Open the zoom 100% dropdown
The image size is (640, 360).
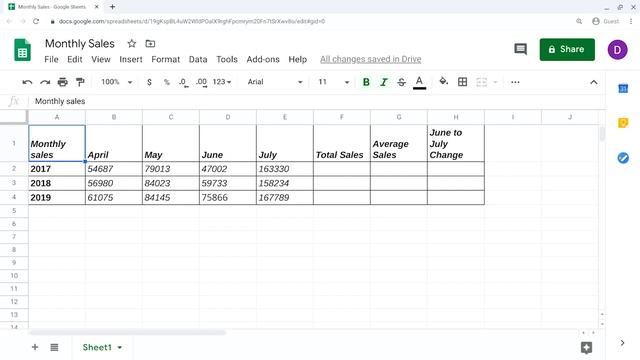click(117, 82)
